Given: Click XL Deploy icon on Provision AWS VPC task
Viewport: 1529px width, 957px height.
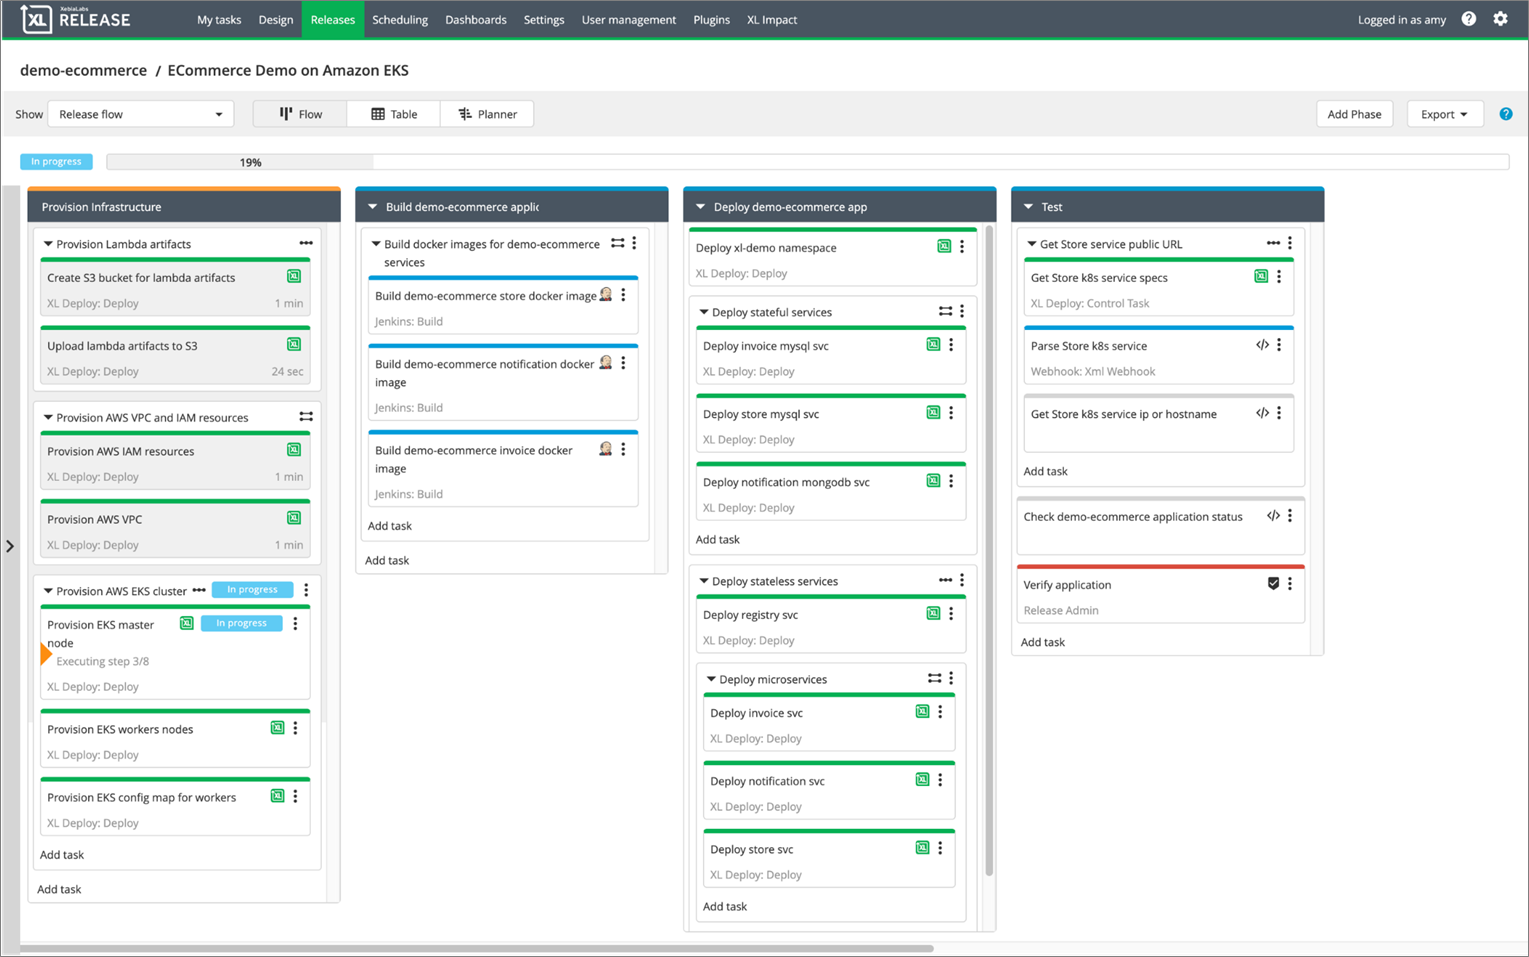Looking at the screenshot, I should click(x=294, y=518).
